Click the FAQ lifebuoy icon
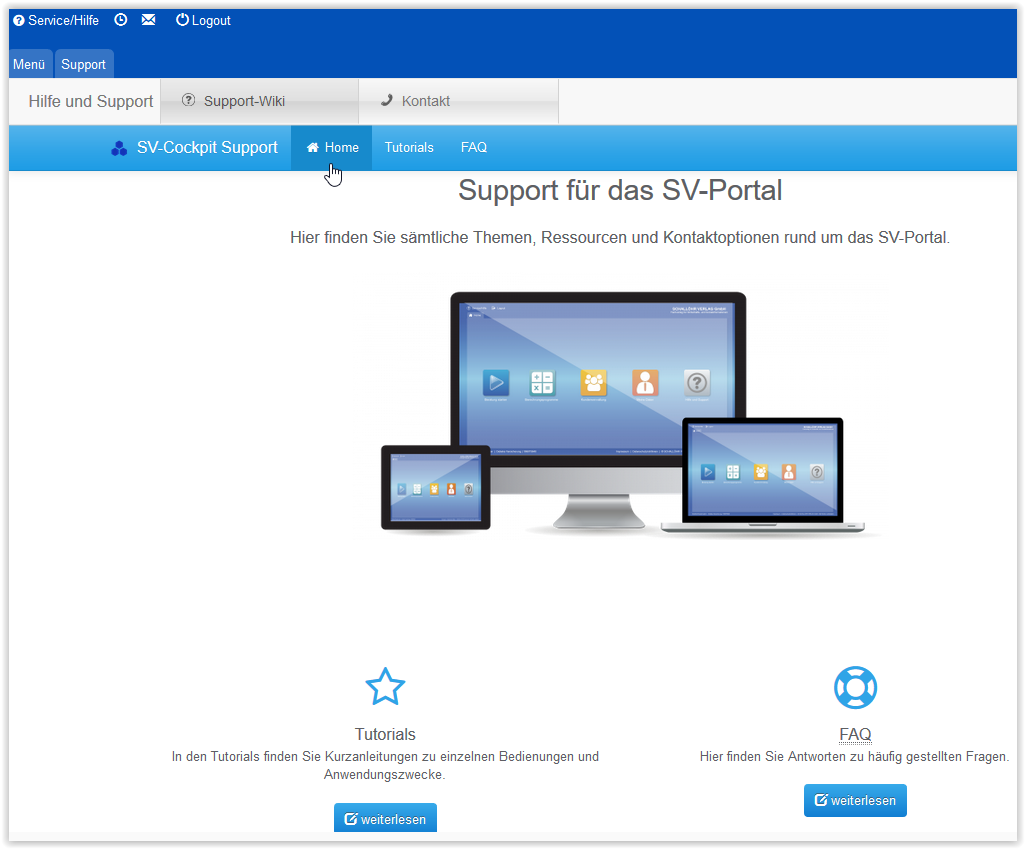The width and height of the screenshot is (1025, 849). pos(855,688)
